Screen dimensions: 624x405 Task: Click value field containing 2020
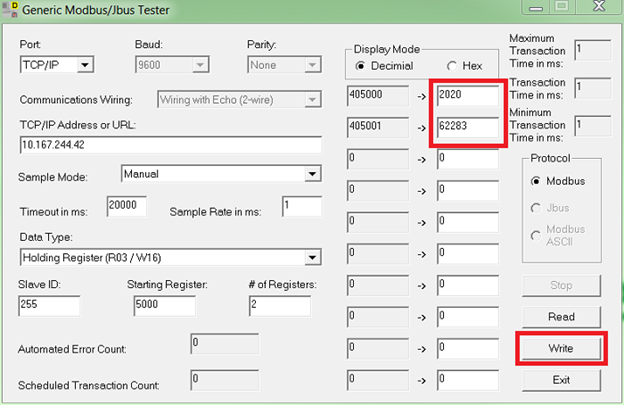pyautogui.click(x=468, y=95)
